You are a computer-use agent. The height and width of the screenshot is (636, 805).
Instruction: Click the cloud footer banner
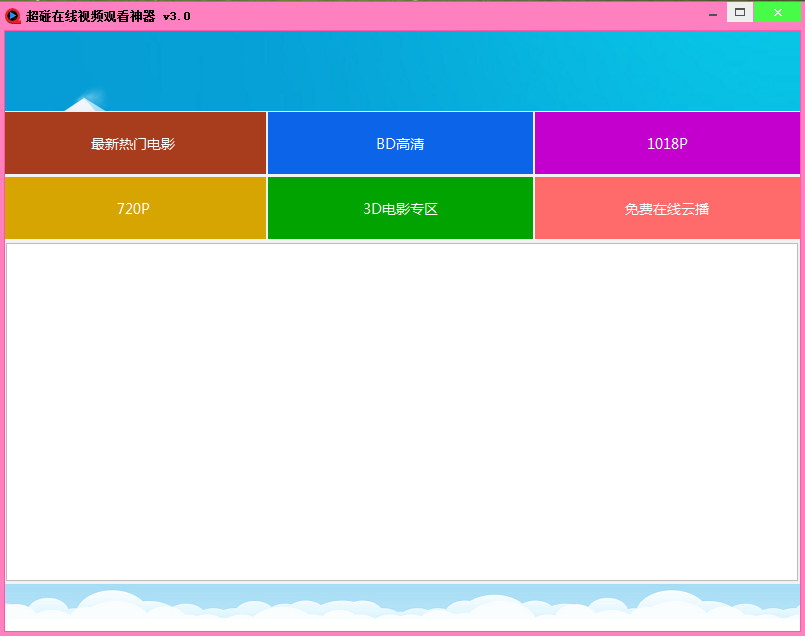[400, 607]
